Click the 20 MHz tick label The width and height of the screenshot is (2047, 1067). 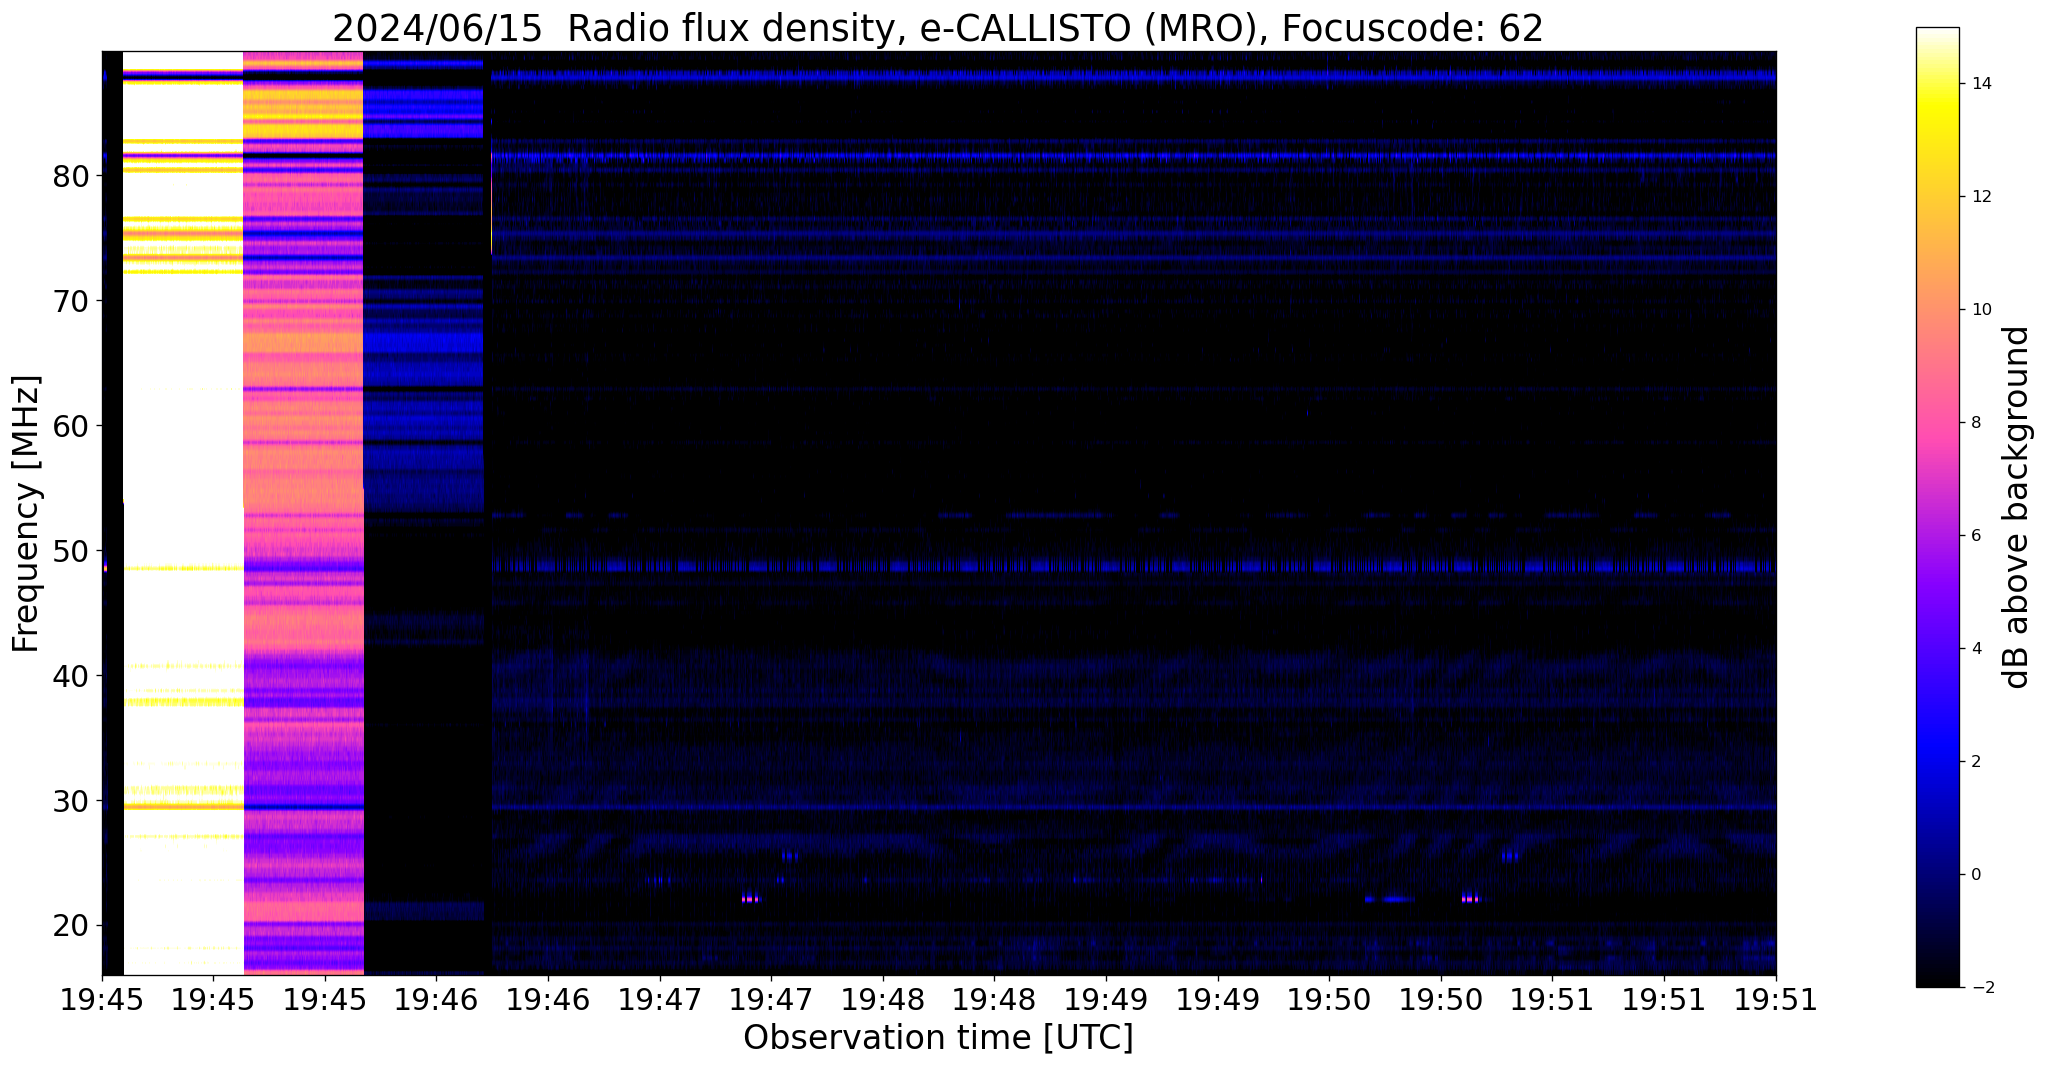(x=70, y=926)
